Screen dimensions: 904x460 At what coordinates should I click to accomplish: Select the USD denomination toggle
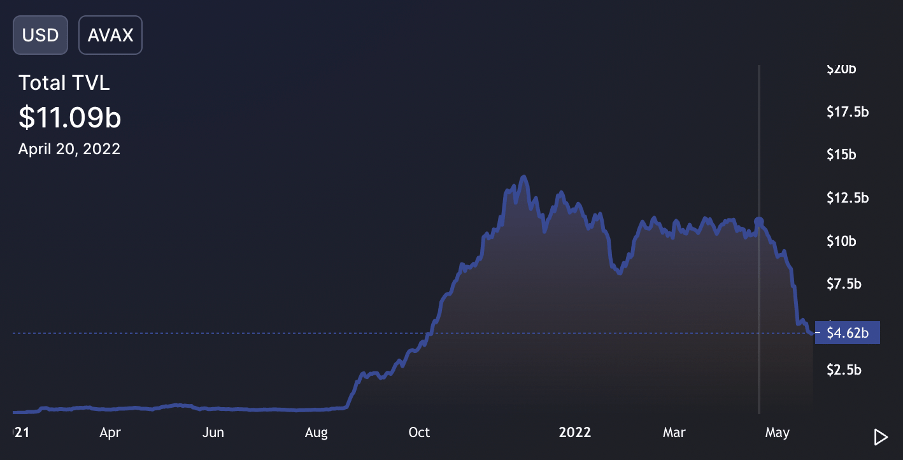click(41, 35)
